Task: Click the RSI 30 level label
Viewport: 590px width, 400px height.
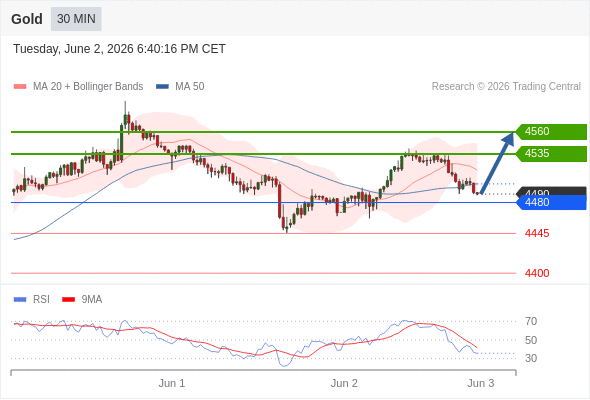Action: click(531, 358)
